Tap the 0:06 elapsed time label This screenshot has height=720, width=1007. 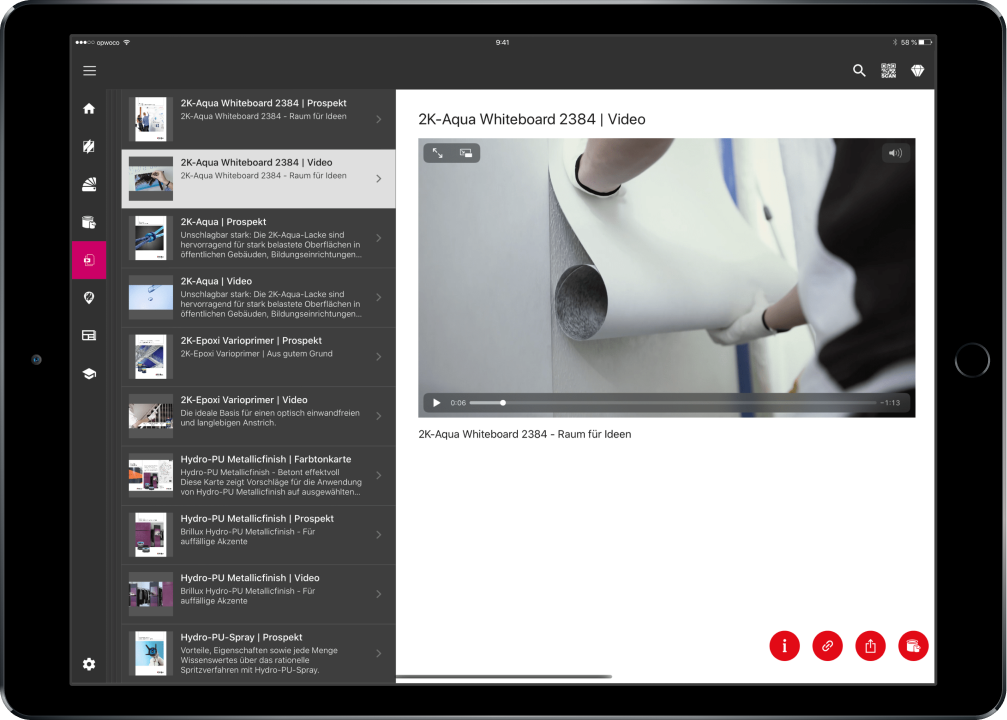click(x=458, y=403)
